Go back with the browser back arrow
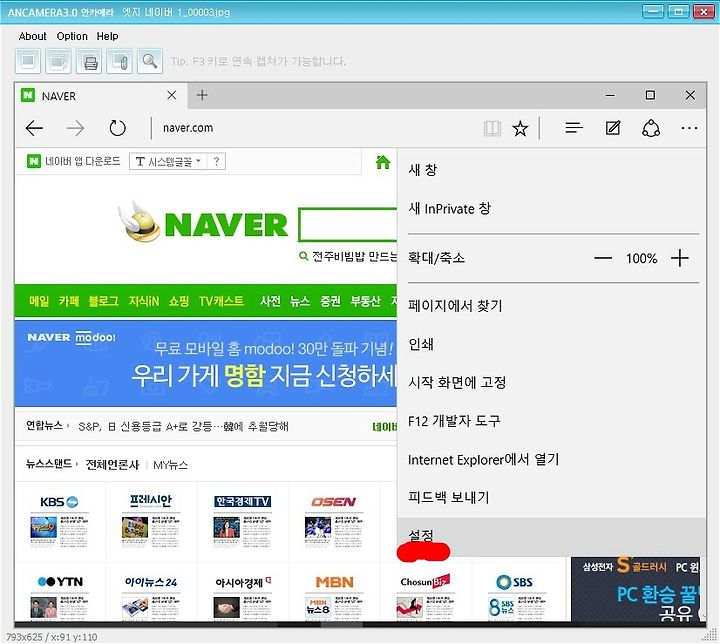 [x=34, y=128]
